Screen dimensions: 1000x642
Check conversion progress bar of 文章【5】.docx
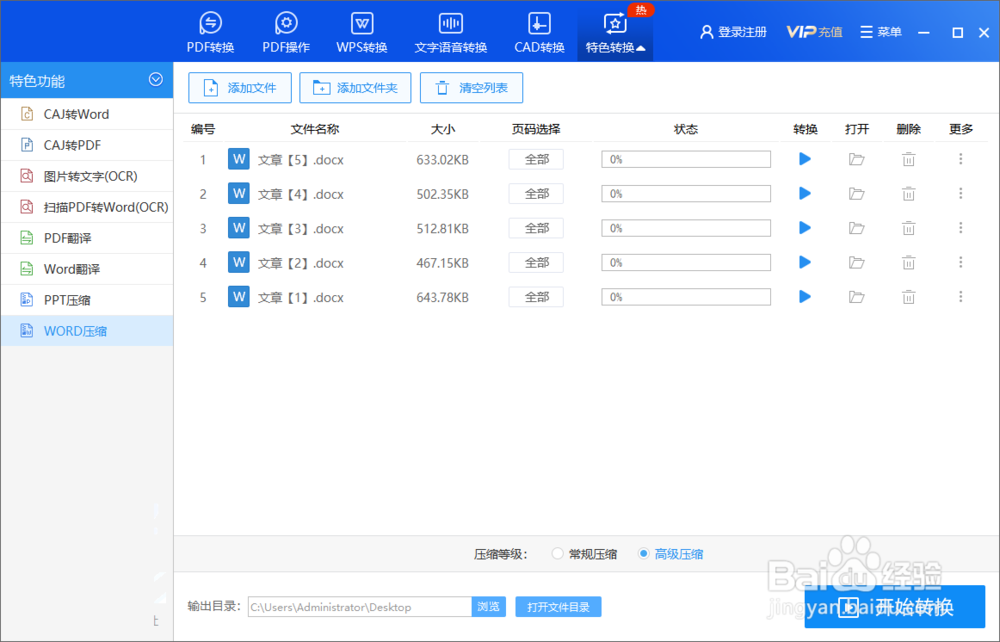pyautogui.click(x=686, y=158)
